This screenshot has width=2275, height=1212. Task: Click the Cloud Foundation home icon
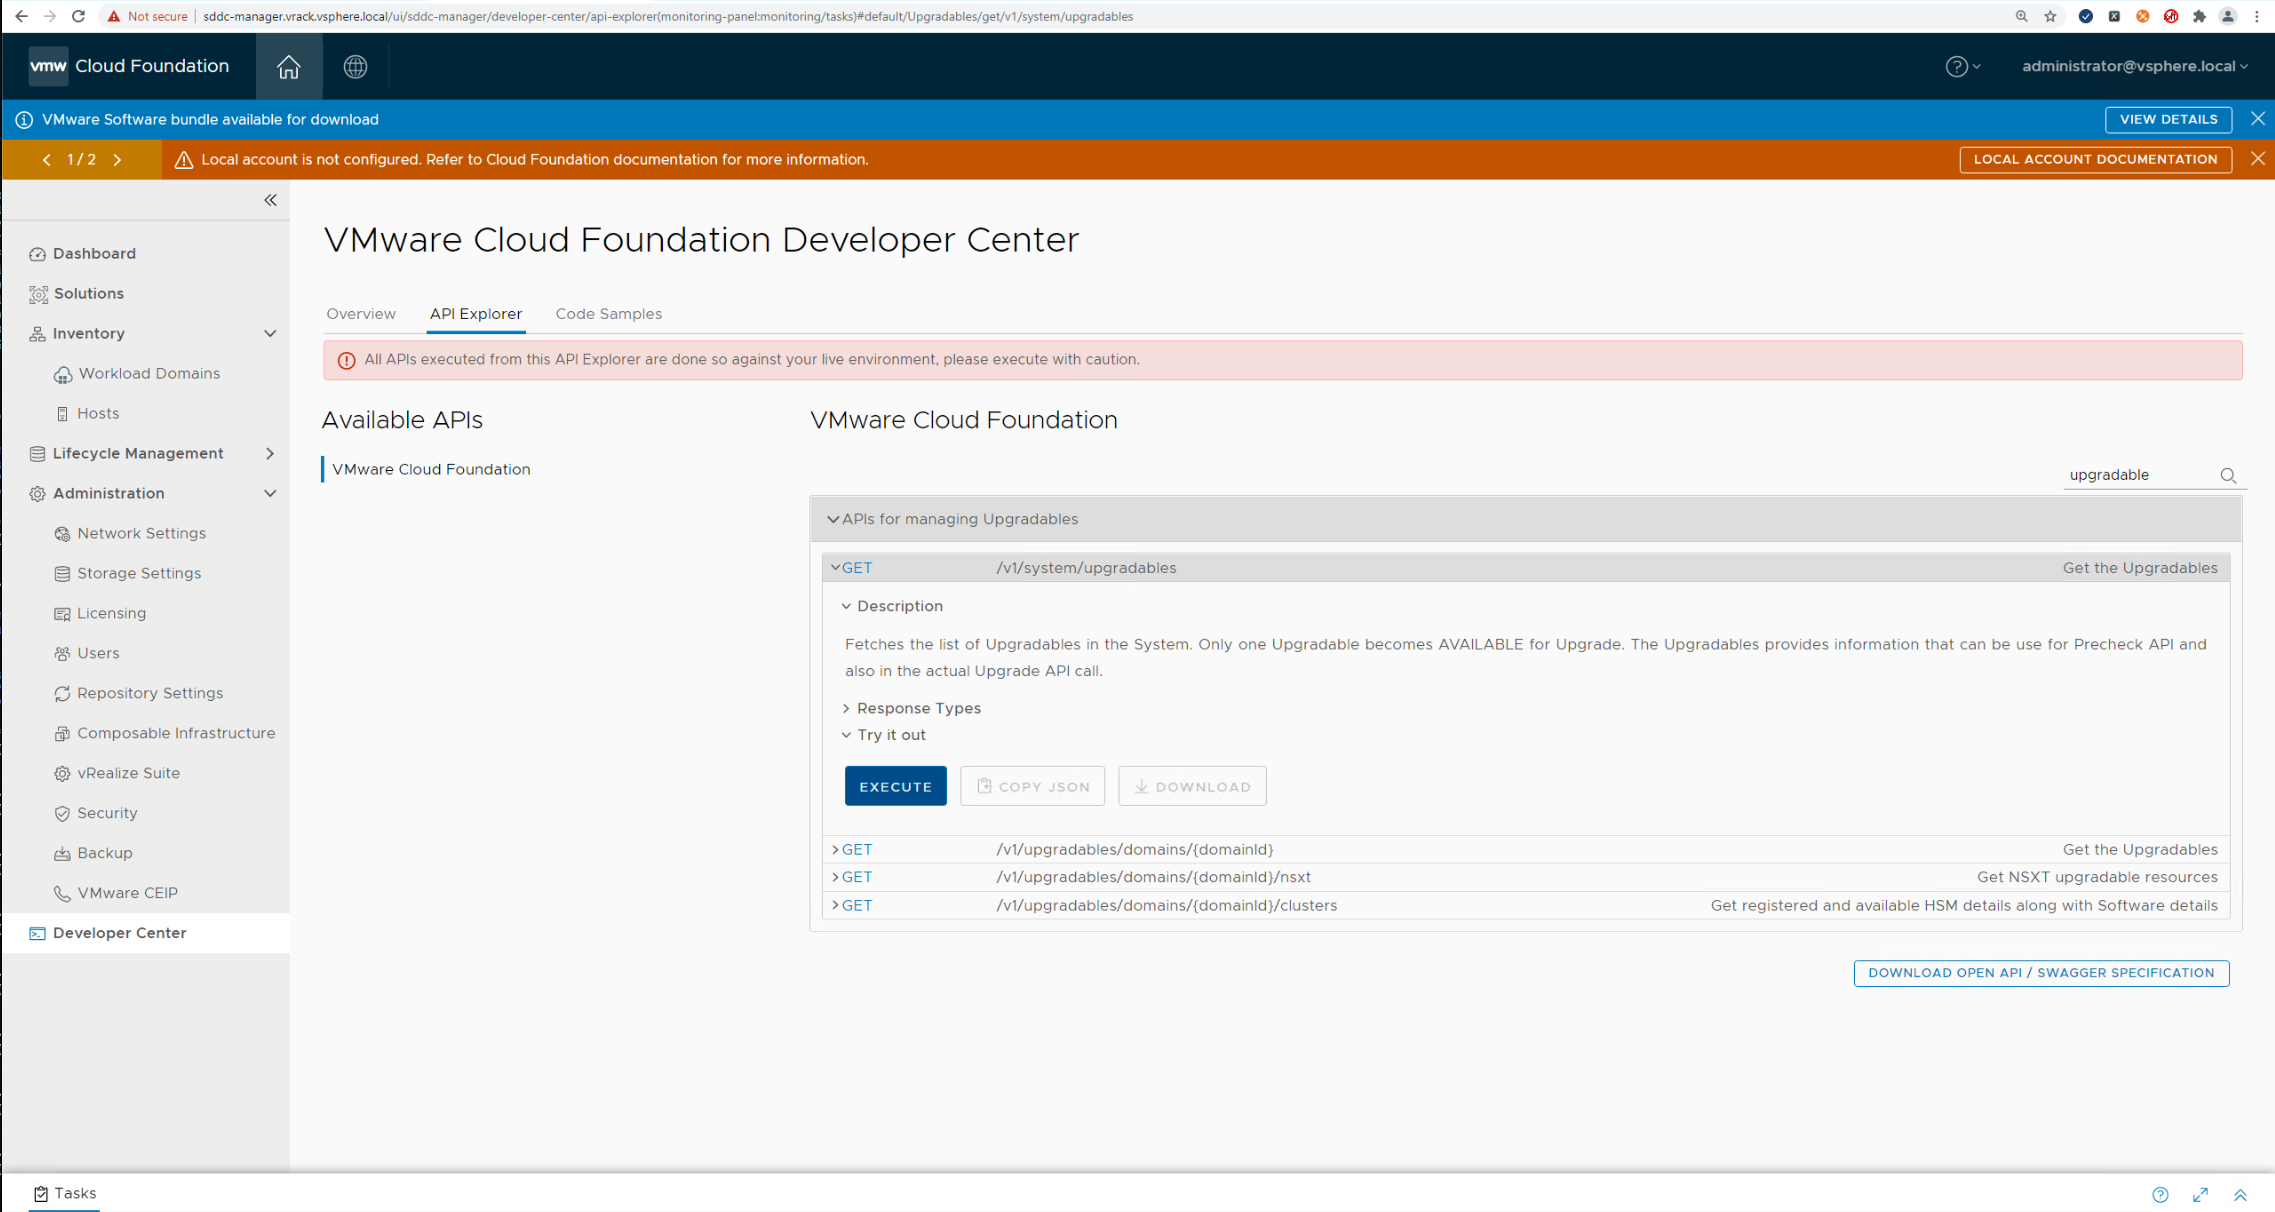289,66
